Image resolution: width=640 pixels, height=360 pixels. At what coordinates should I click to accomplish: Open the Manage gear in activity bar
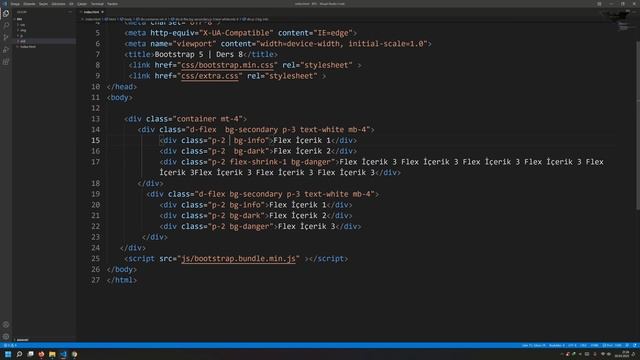tap(6, 337)
